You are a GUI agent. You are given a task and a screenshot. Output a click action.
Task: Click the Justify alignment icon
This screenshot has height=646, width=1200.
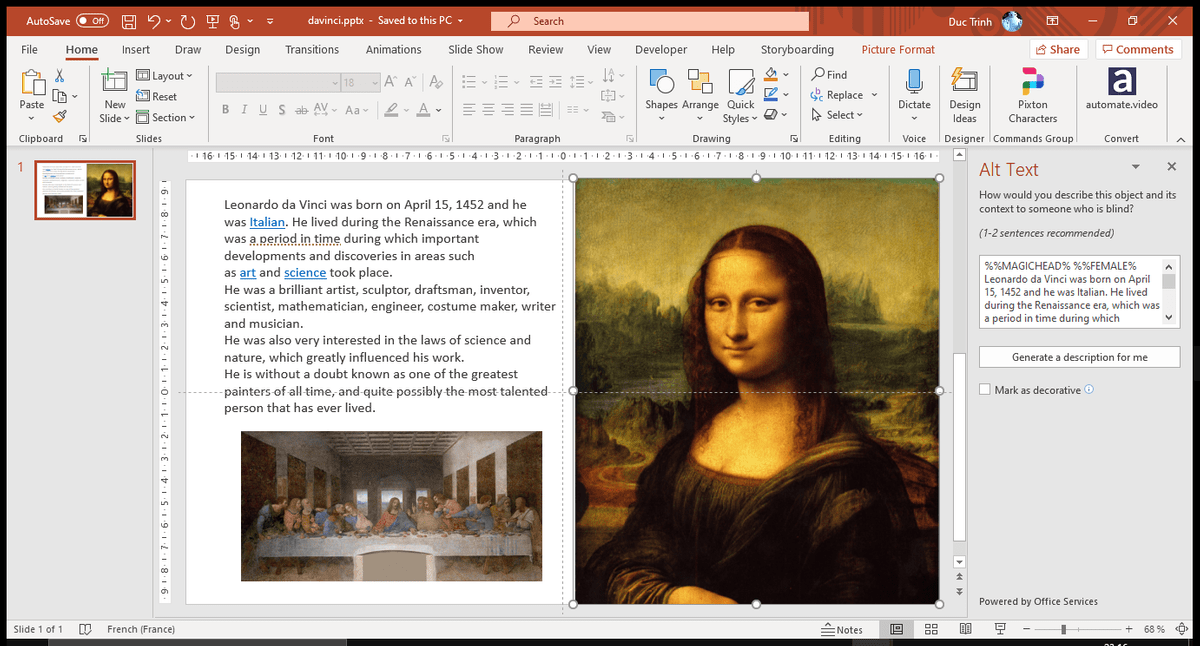pyautogui.click(x=526, y=110)
